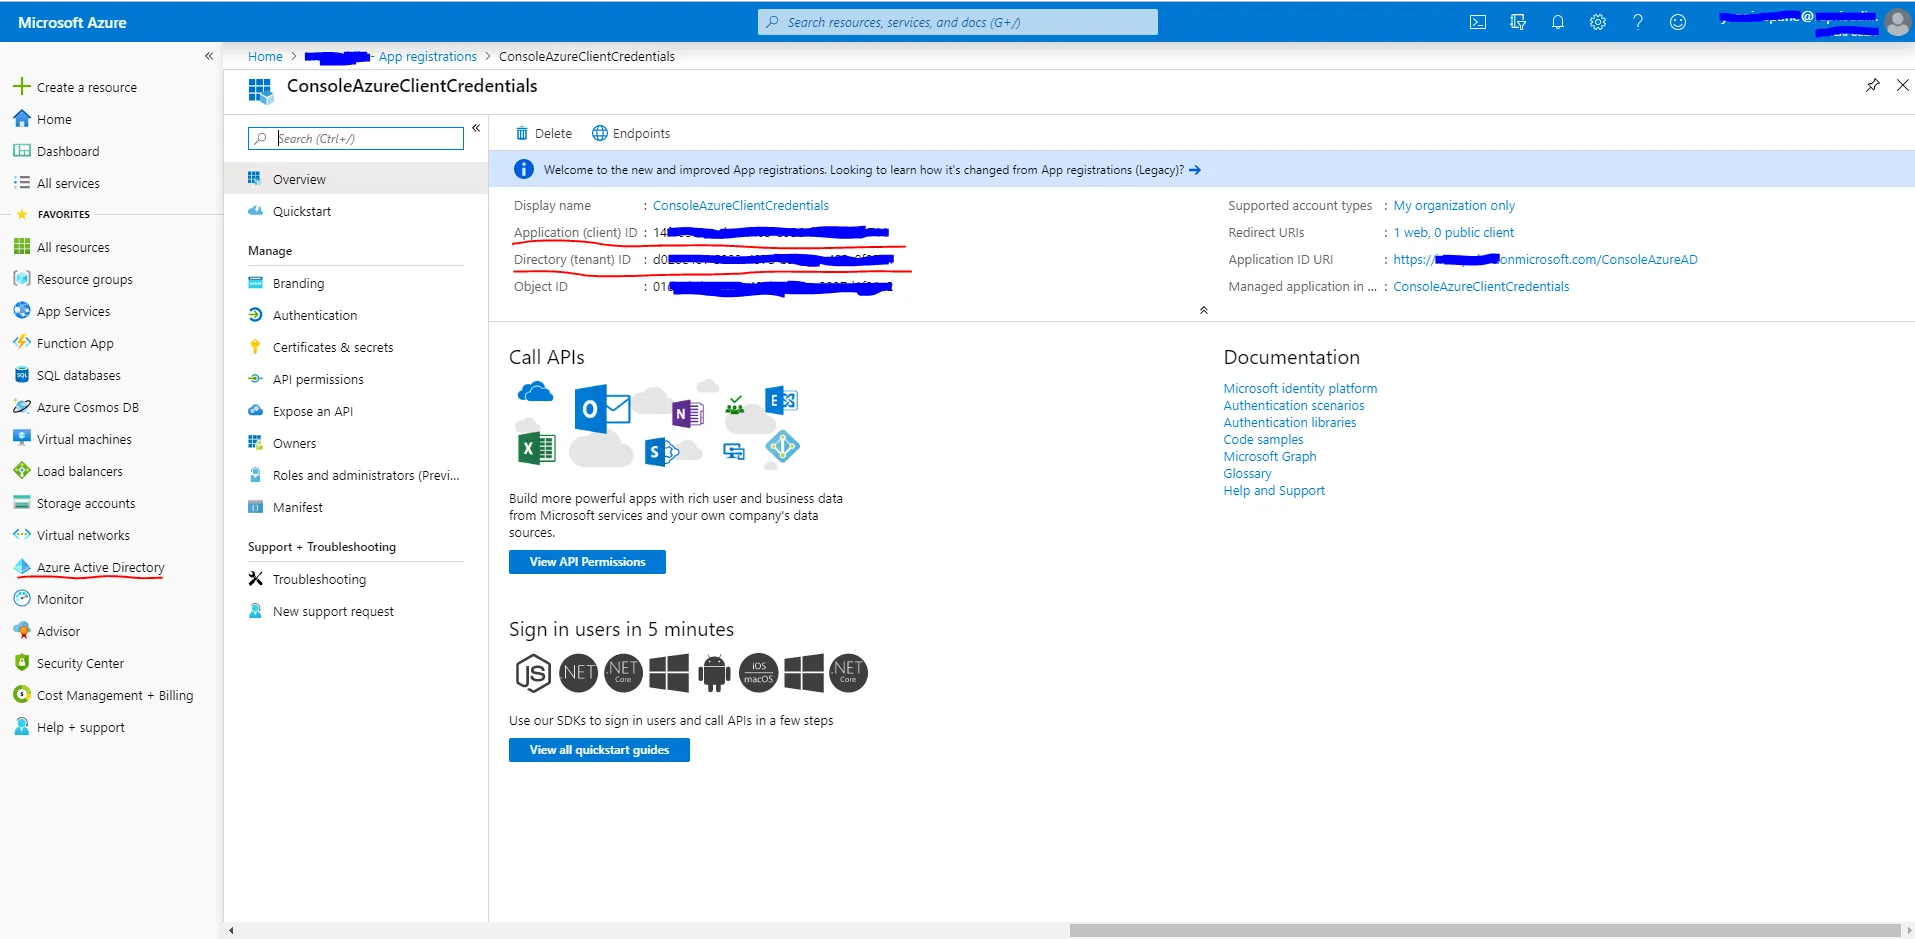Click the Load balancers icon
The image size is (1915, 939).
point(22,471)
